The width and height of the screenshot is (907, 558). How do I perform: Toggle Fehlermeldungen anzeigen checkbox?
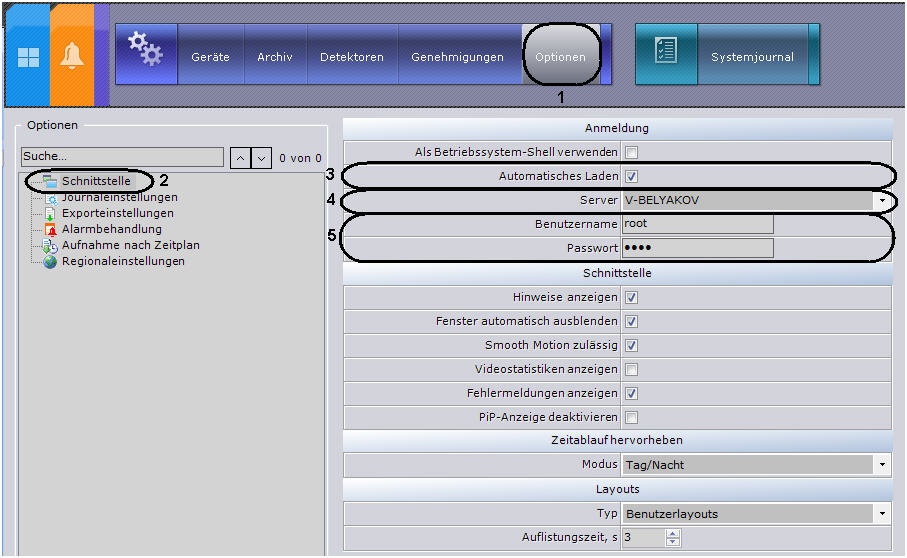(x=631, y=394)
